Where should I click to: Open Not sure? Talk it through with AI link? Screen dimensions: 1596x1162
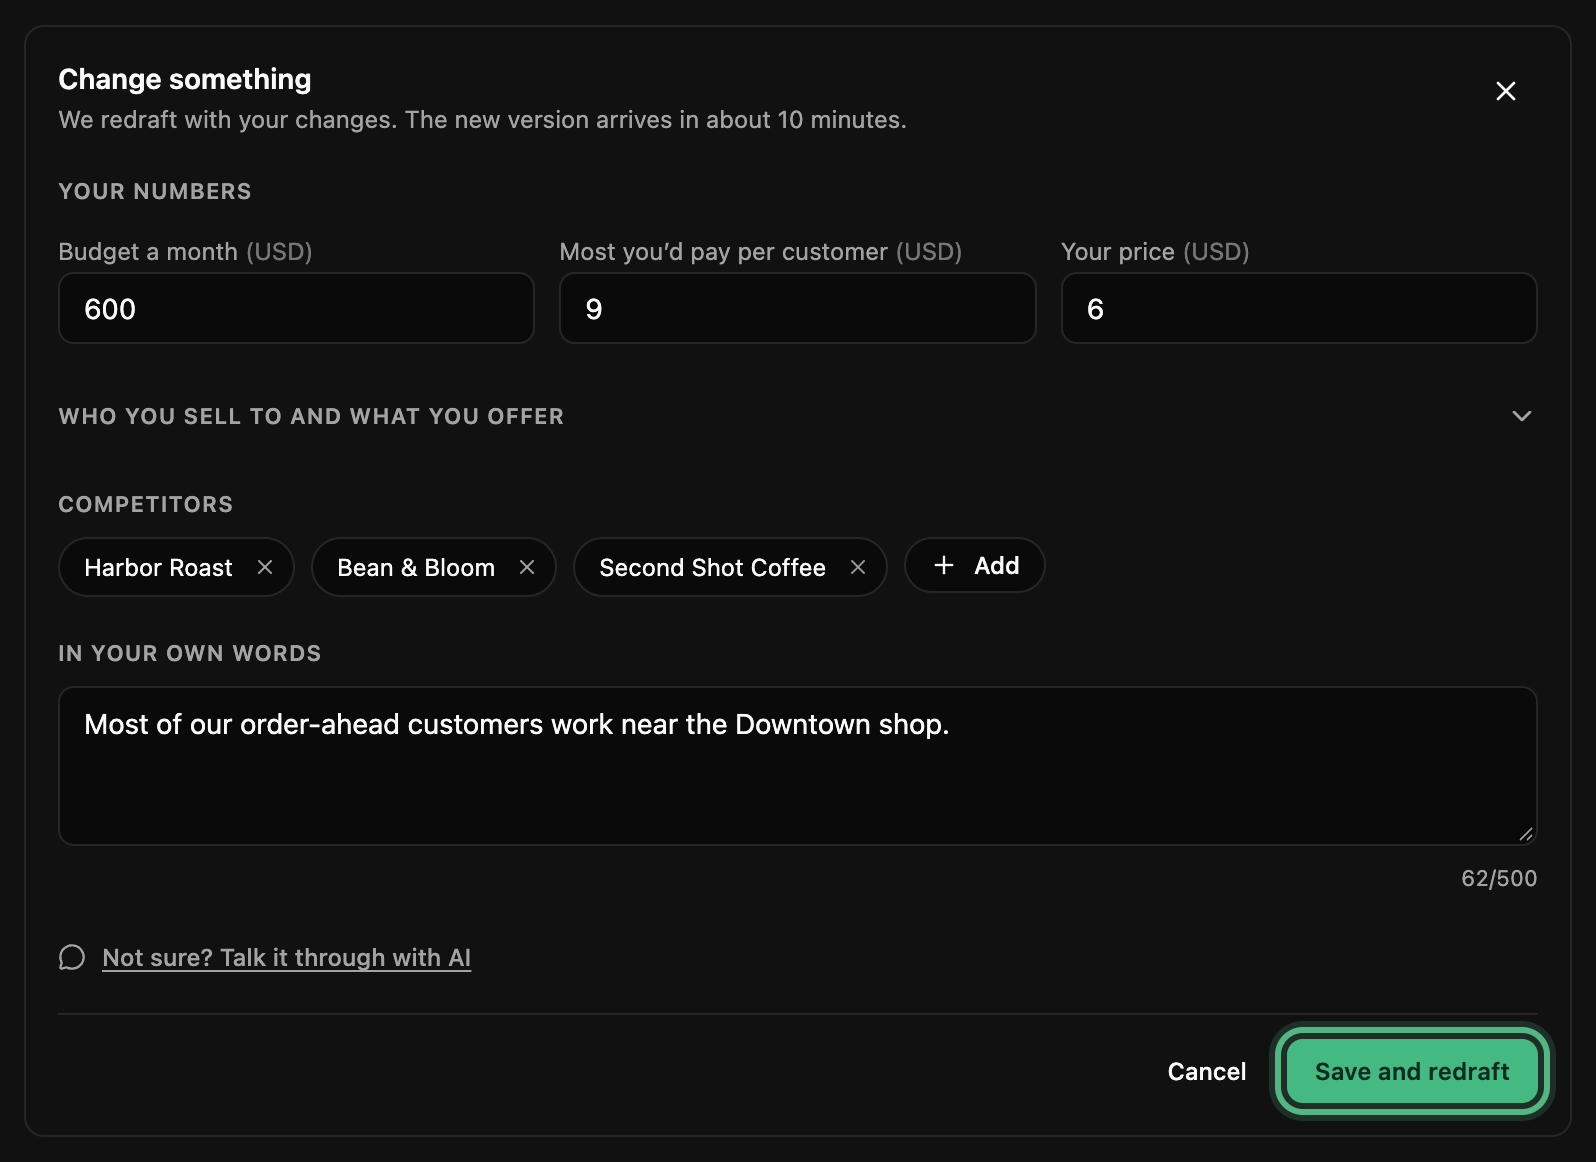click(287, 957)
